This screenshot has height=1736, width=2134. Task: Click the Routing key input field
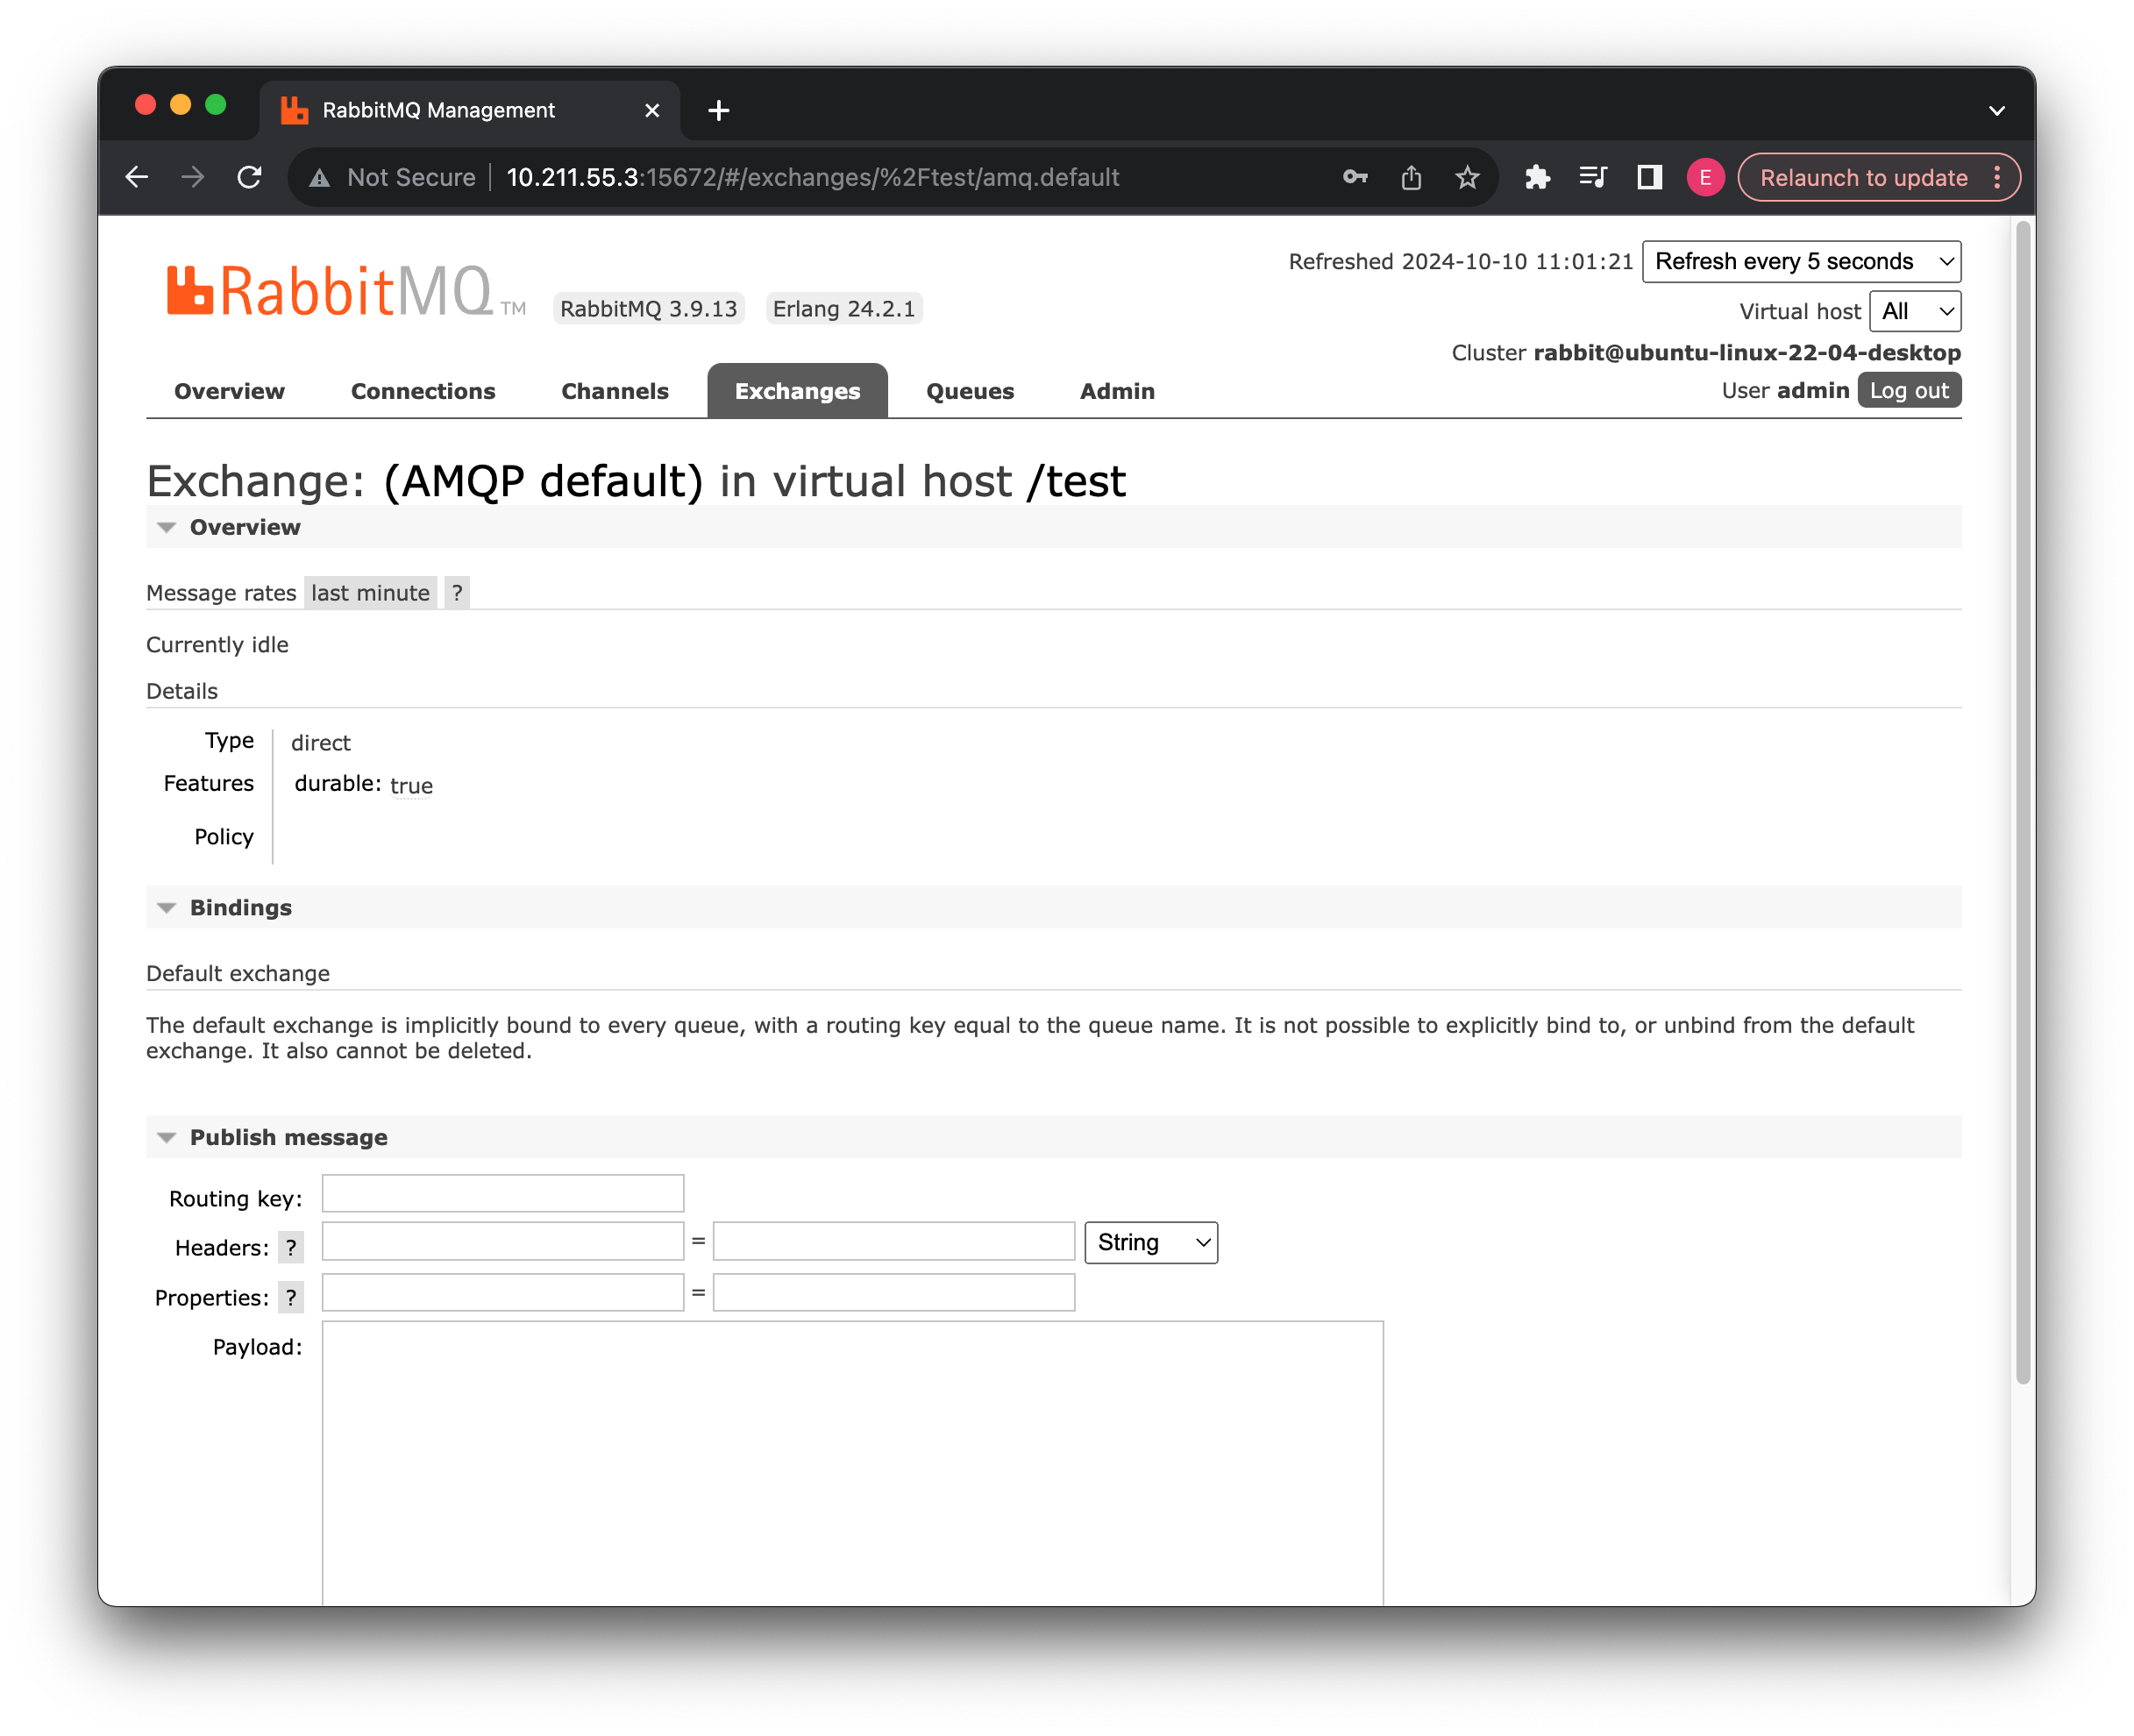pyautogui.click(x=502, y=1193)
